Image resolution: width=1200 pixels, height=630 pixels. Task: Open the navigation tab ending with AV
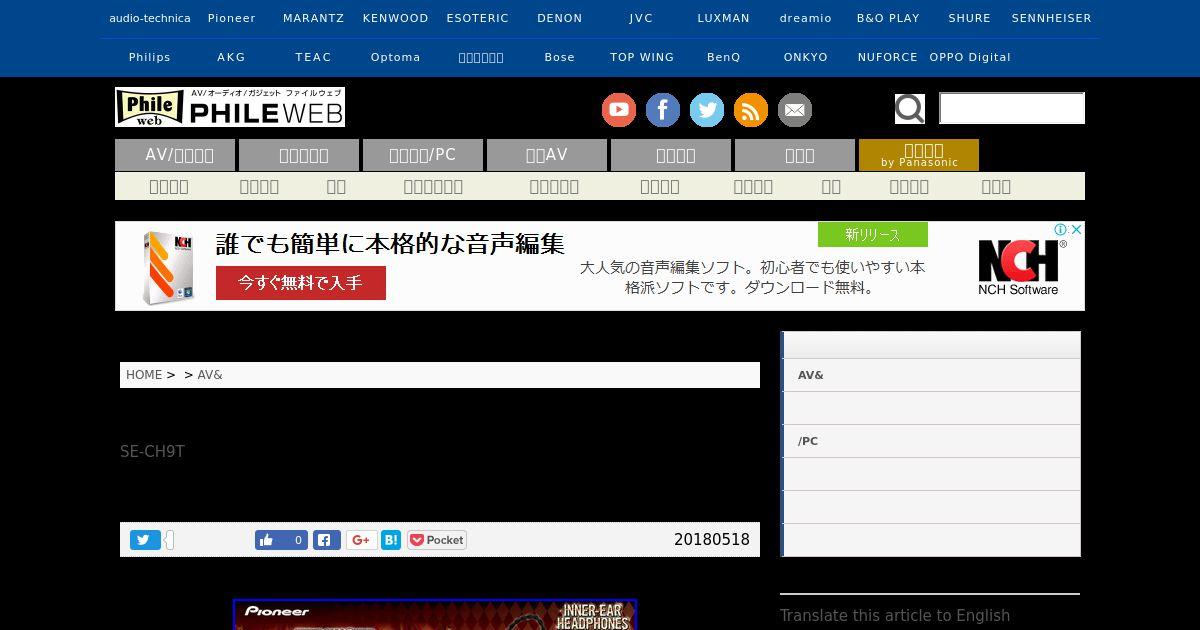[547, 155]
